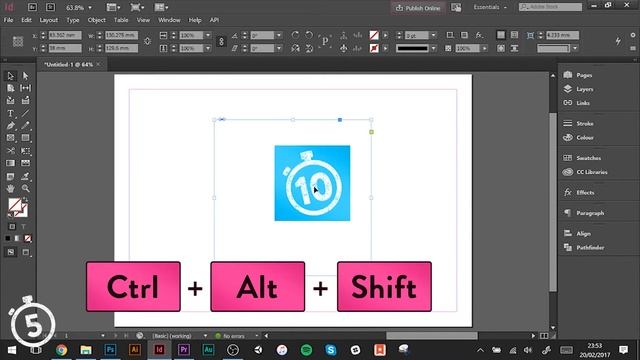Click the blue stopwatch image on the page
Screen dimensions: 640x360
tap(312, 183)
